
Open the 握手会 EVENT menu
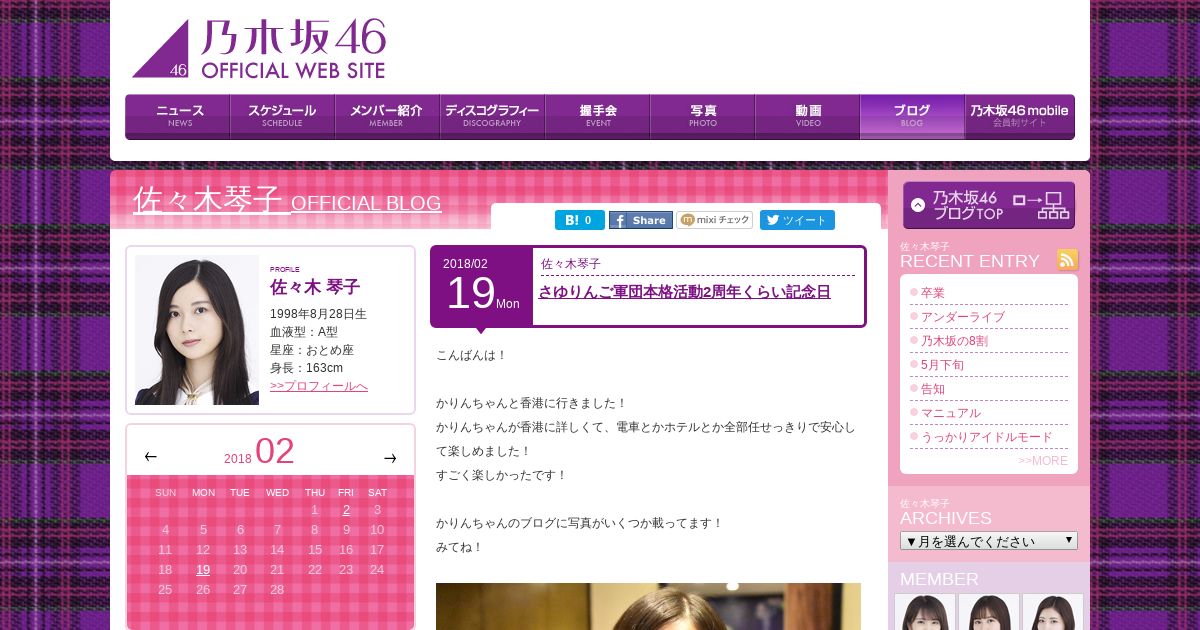pyautogui.click(x=598, y=116)
